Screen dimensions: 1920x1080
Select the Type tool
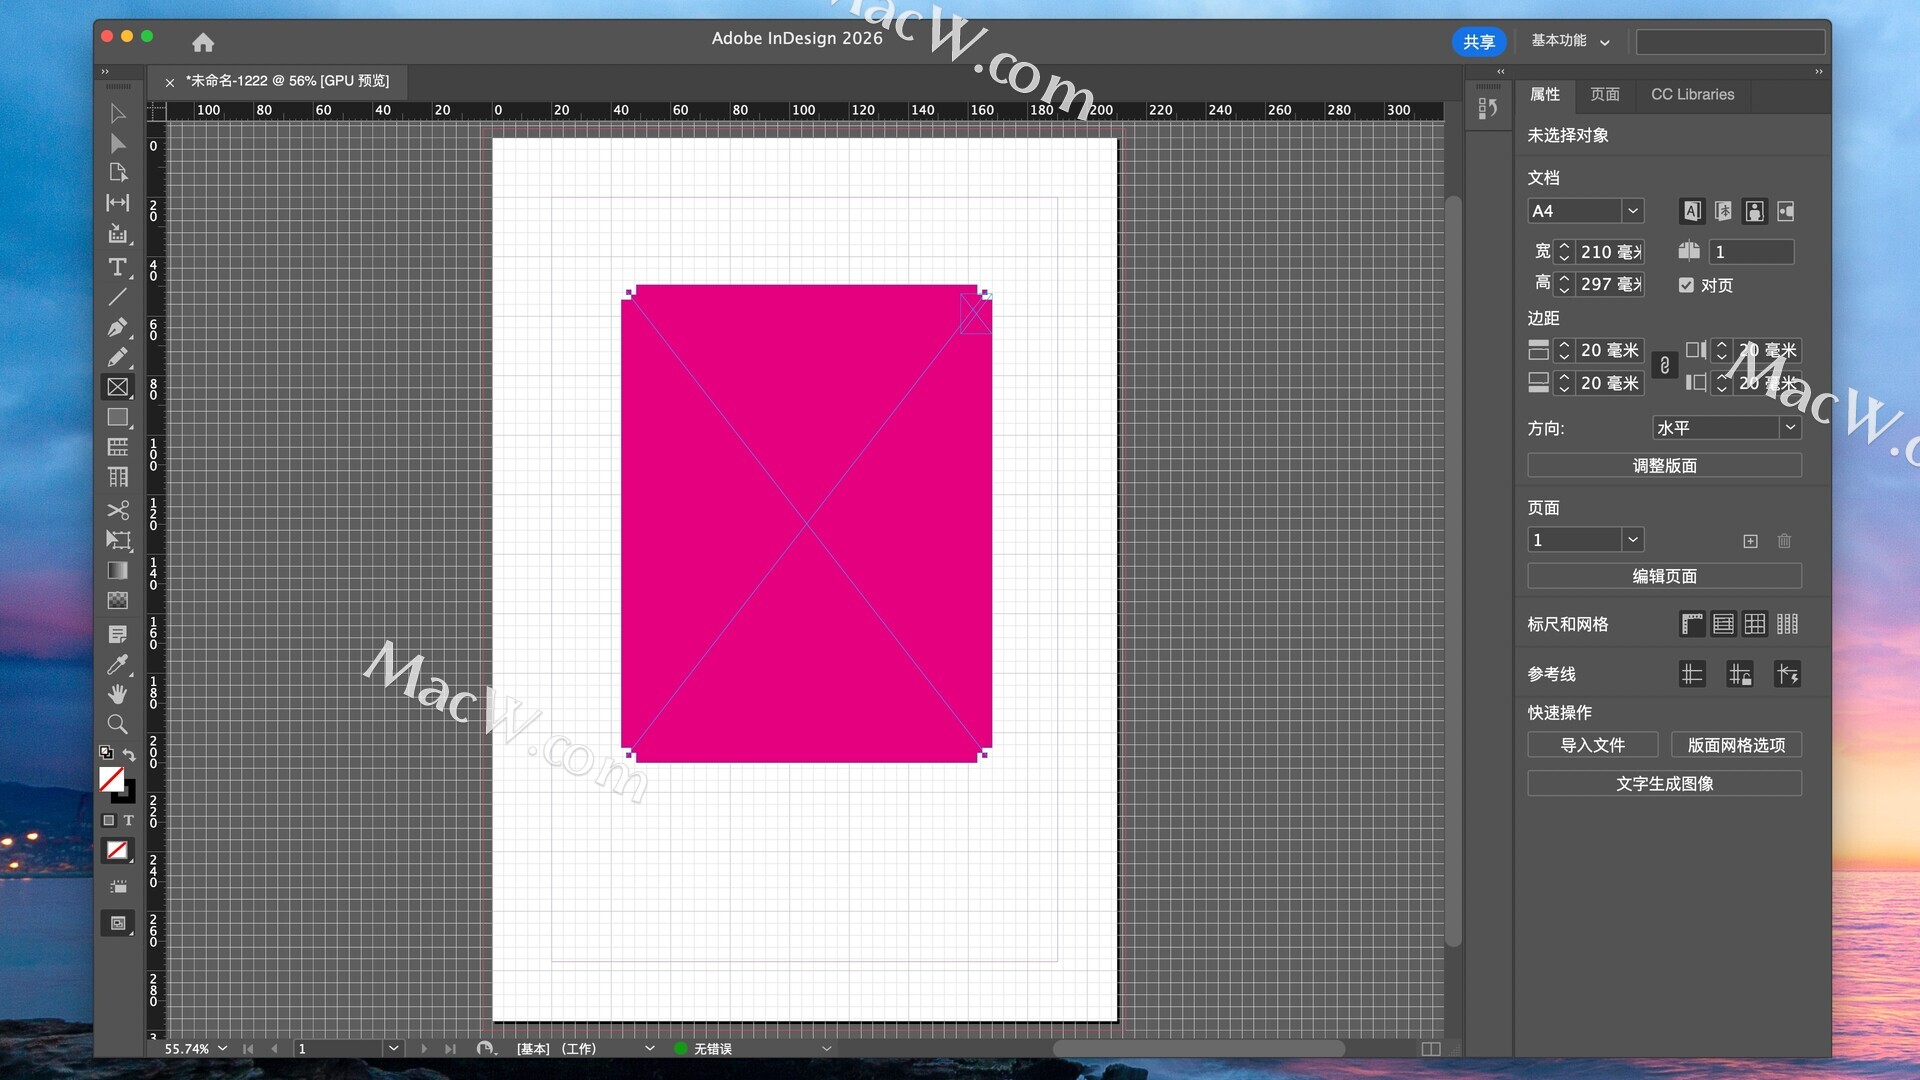(117, 267)
